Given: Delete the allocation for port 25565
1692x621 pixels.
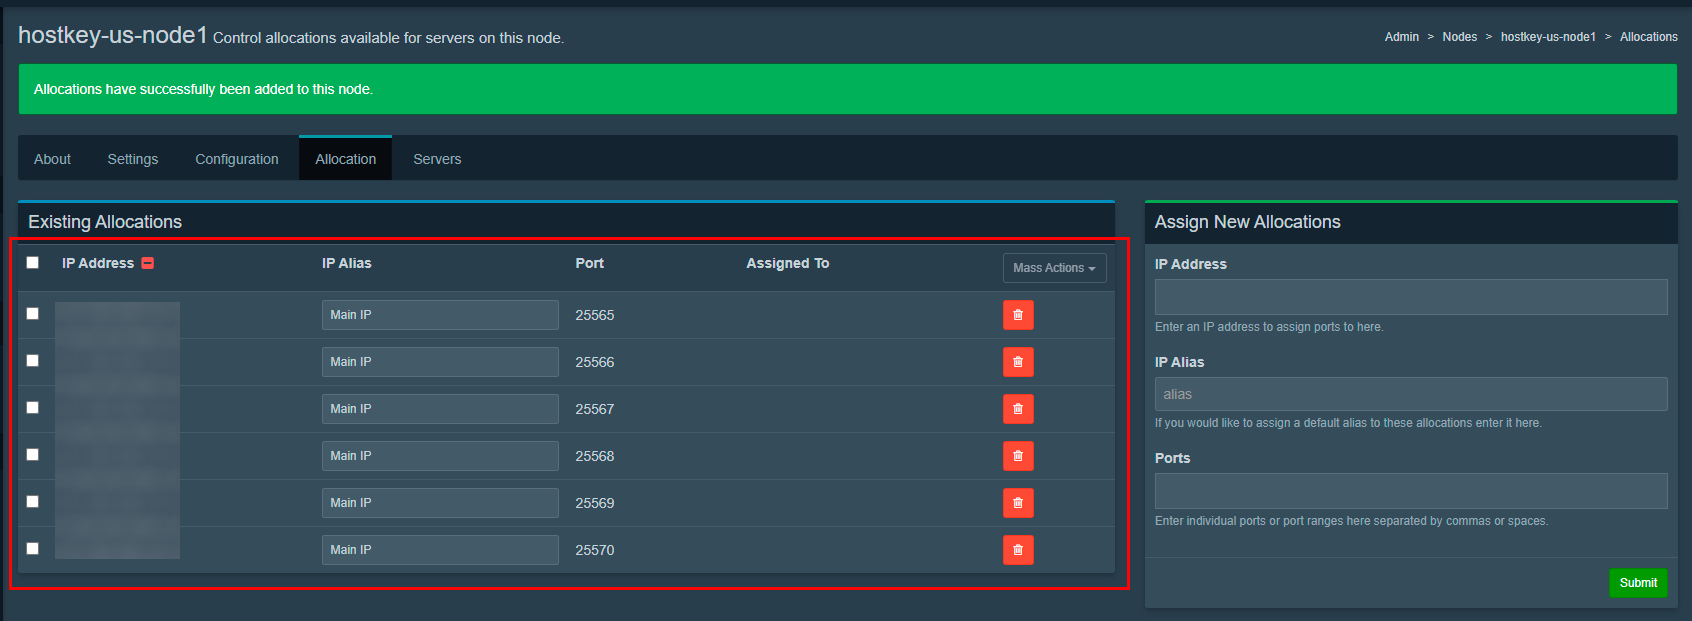Looking at the screenshot, I should pyautogui.click(x=1018, y=315).
